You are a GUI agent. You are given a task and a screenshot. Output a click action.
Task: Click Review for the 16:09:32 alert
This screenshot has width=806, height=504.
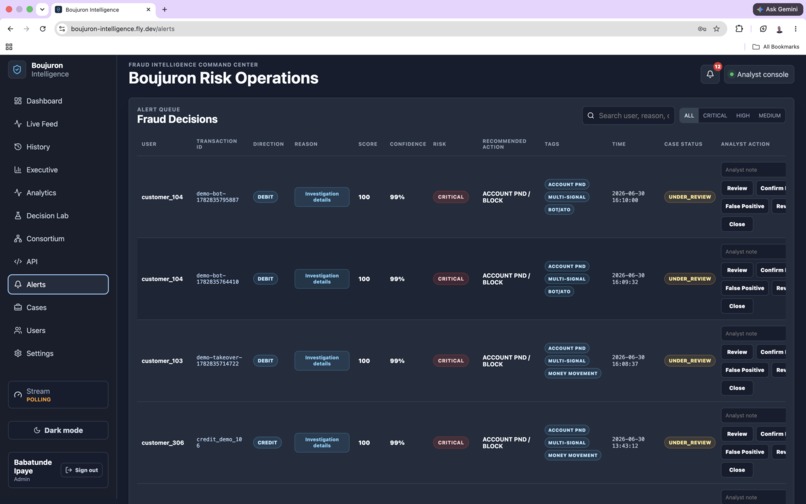coord(737,270)
